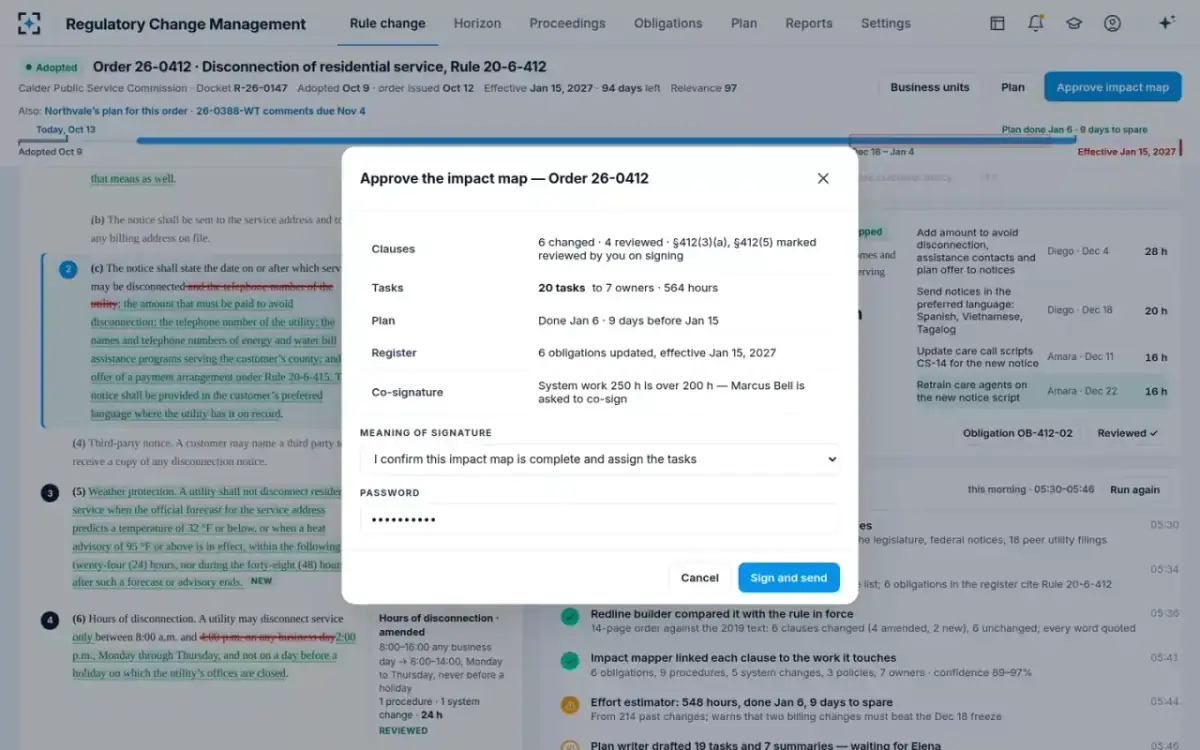Click the Plan button beside Business units
The image size is (1200, 750).
[1013, 87]
